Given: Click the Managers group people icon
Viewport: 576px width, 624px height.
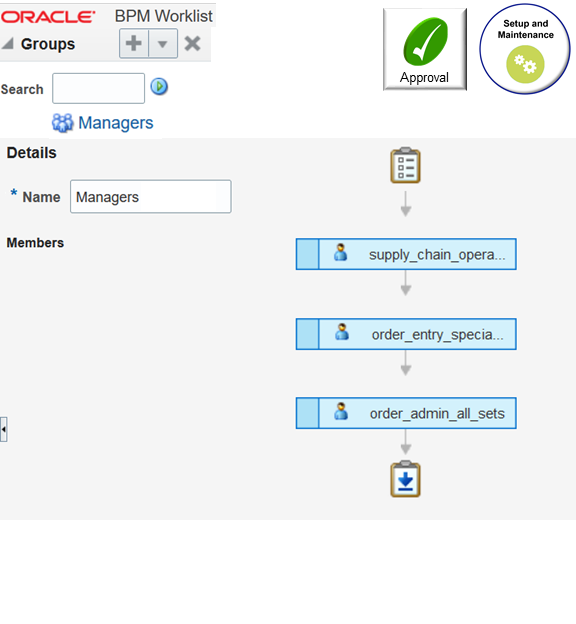Looking at the screenshot, I should [x=62, y=123].
